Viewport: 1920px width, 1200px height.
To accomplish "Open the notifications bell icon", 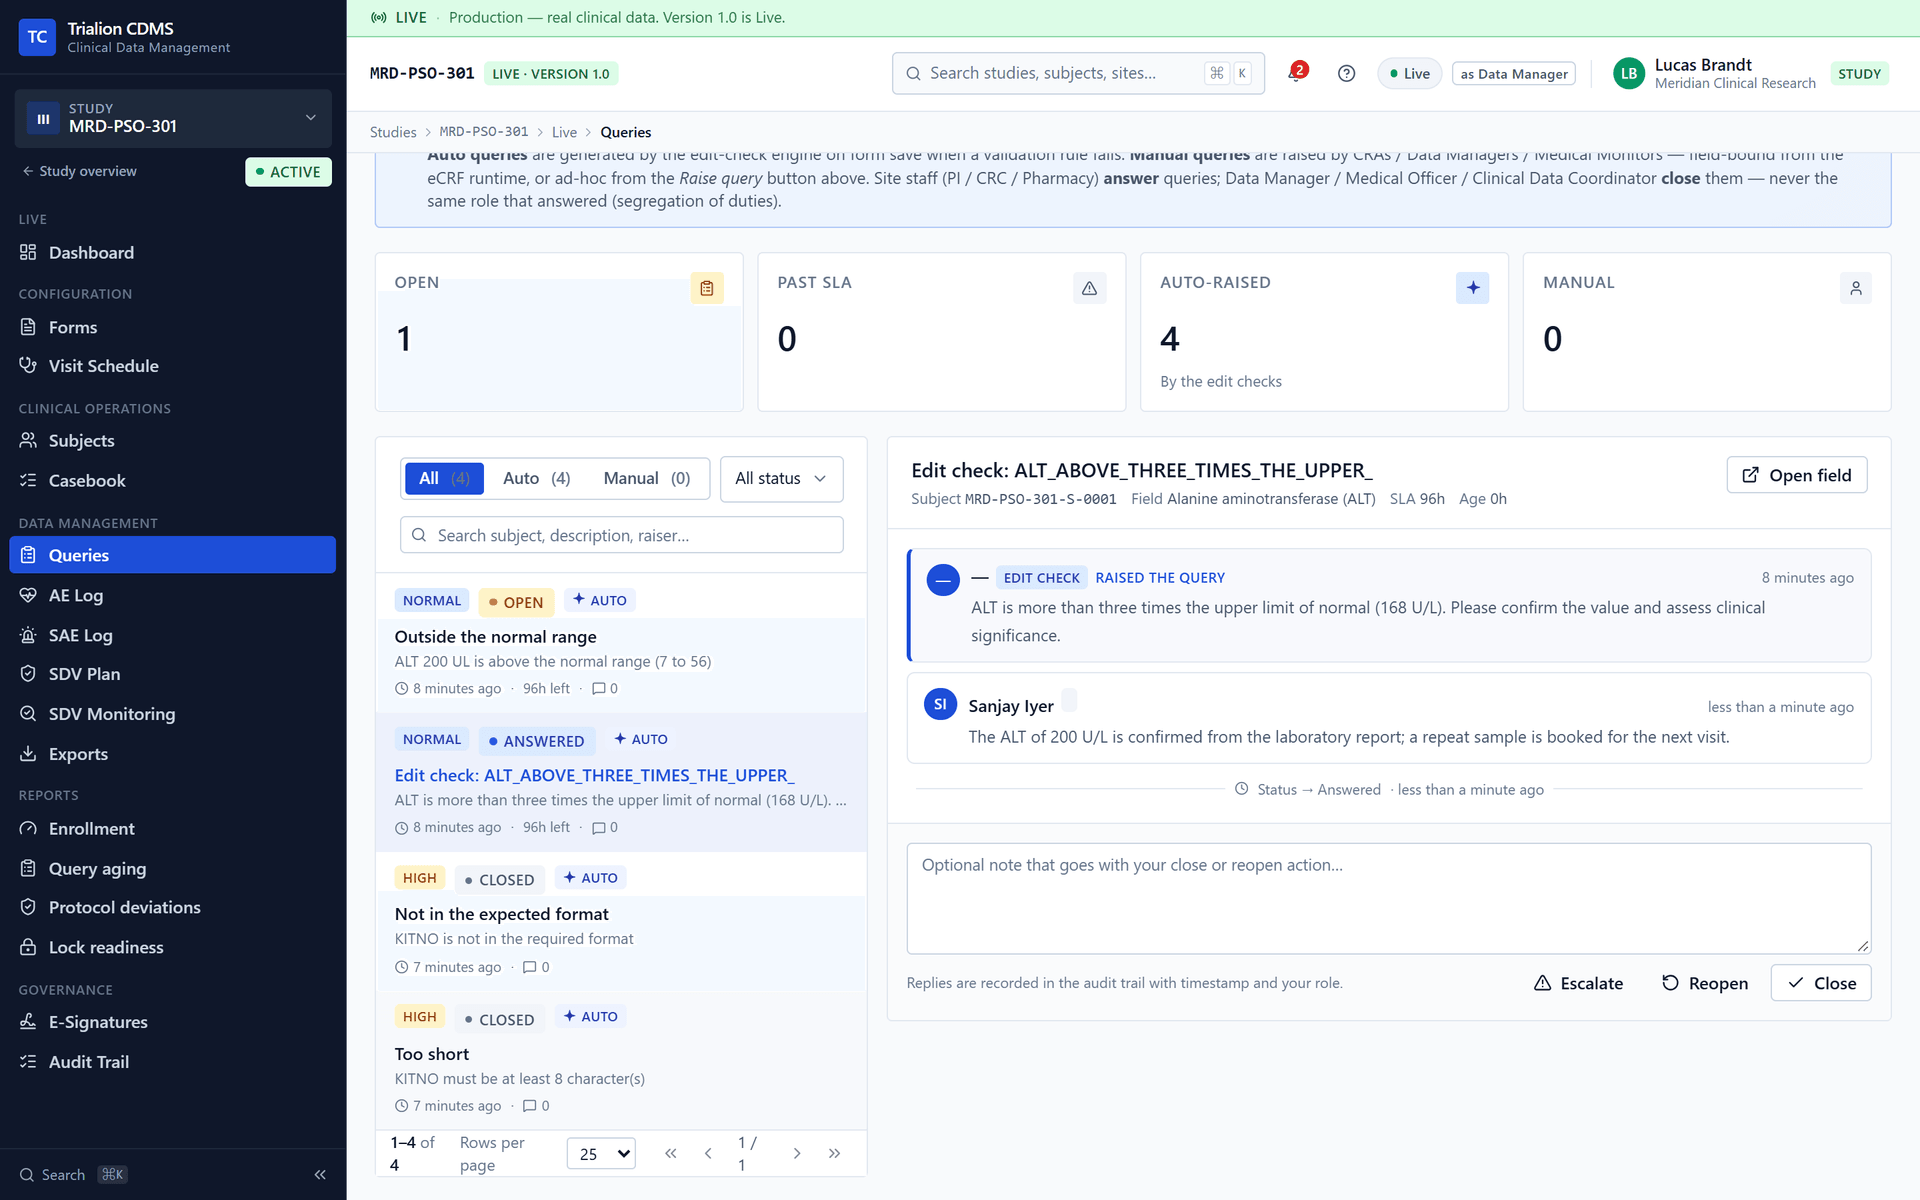I will tap(1296, 73).
